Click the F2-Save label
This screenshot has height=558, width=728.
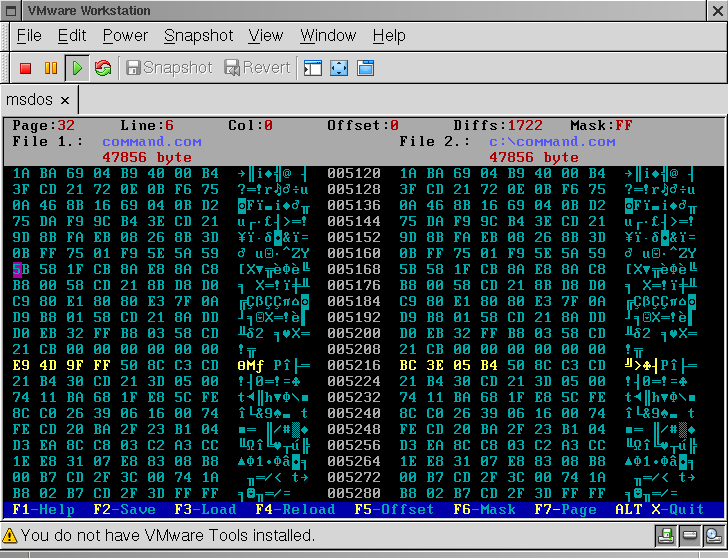coord(124,510)
